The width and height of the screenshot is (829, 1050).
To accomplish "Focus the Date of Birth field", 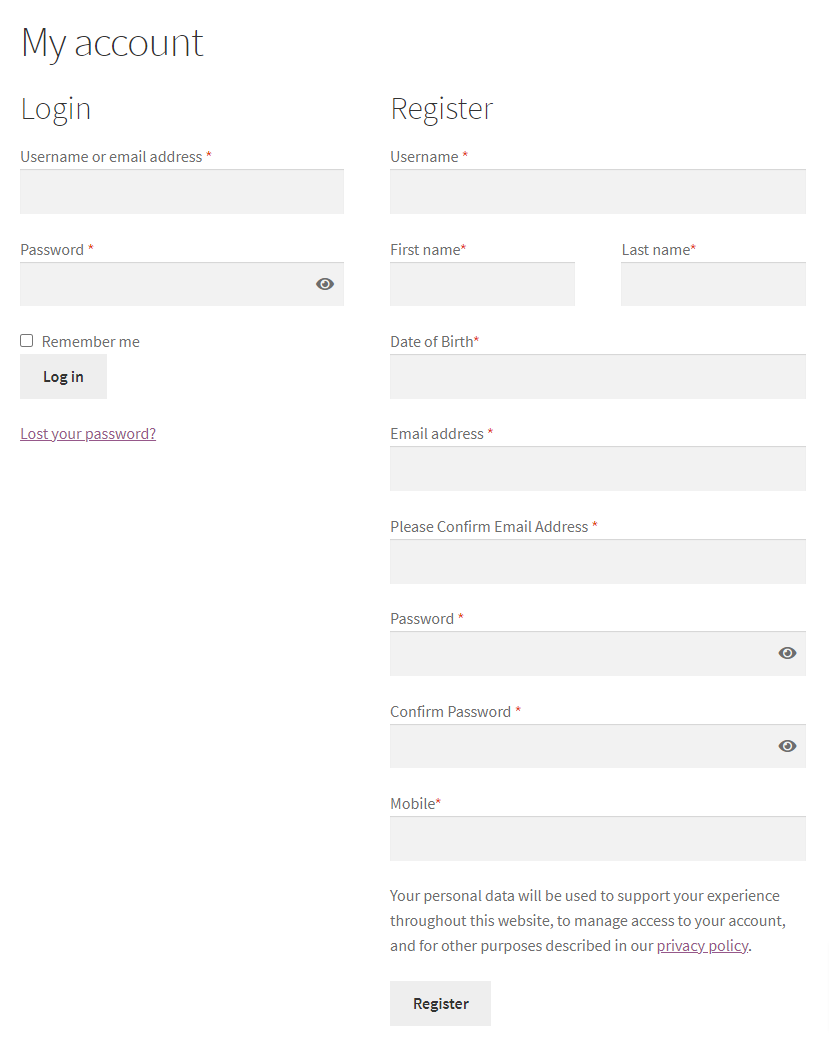I will click(598, 377).
